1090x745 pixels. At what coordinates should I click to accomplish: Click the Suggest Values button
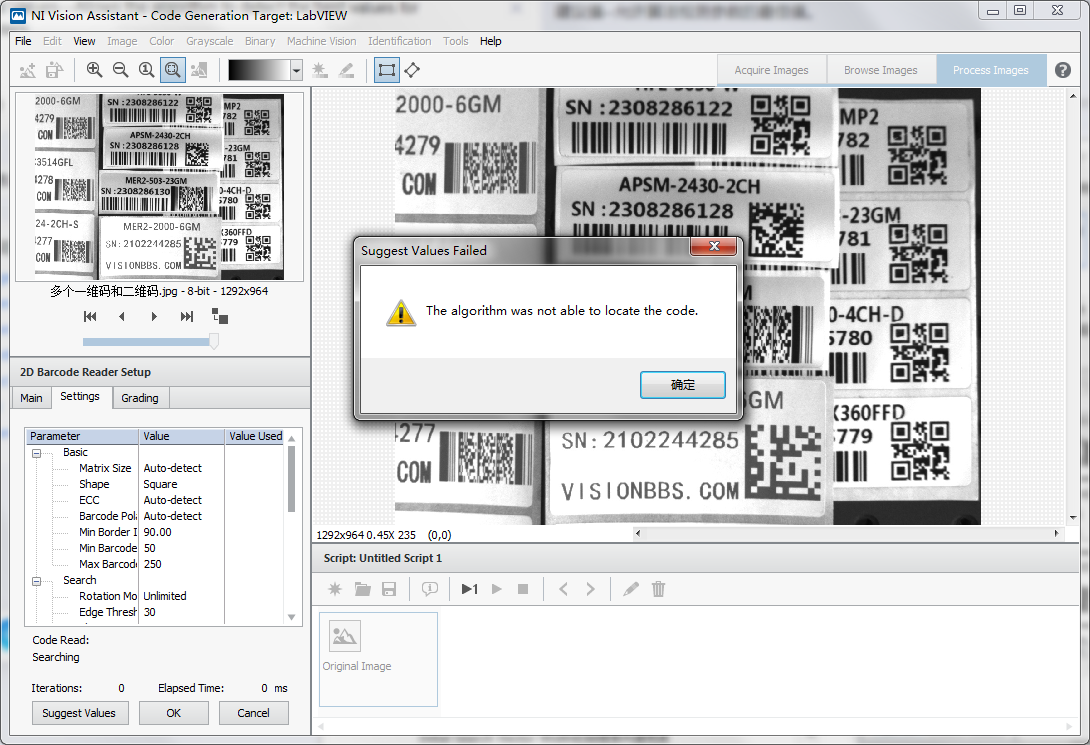coord(79,713)
